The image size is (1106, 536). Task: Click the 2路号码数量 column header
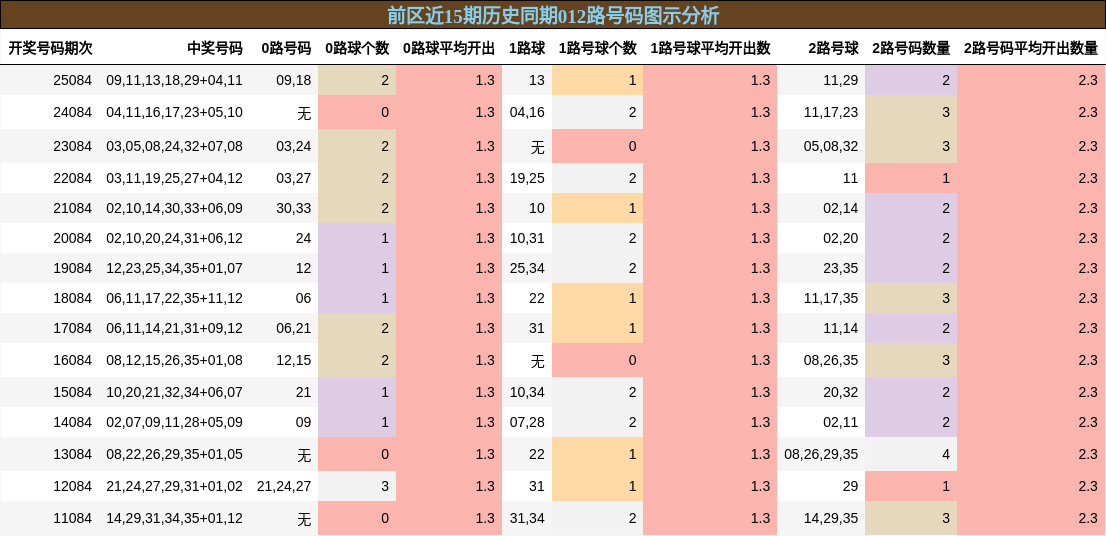coord(911,48)
